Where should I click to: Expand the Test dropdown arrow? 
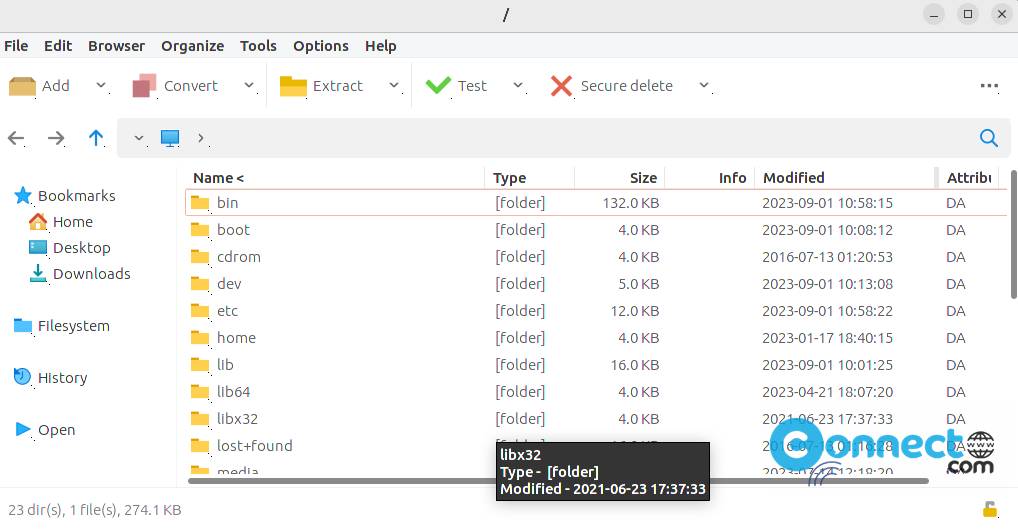517,85
